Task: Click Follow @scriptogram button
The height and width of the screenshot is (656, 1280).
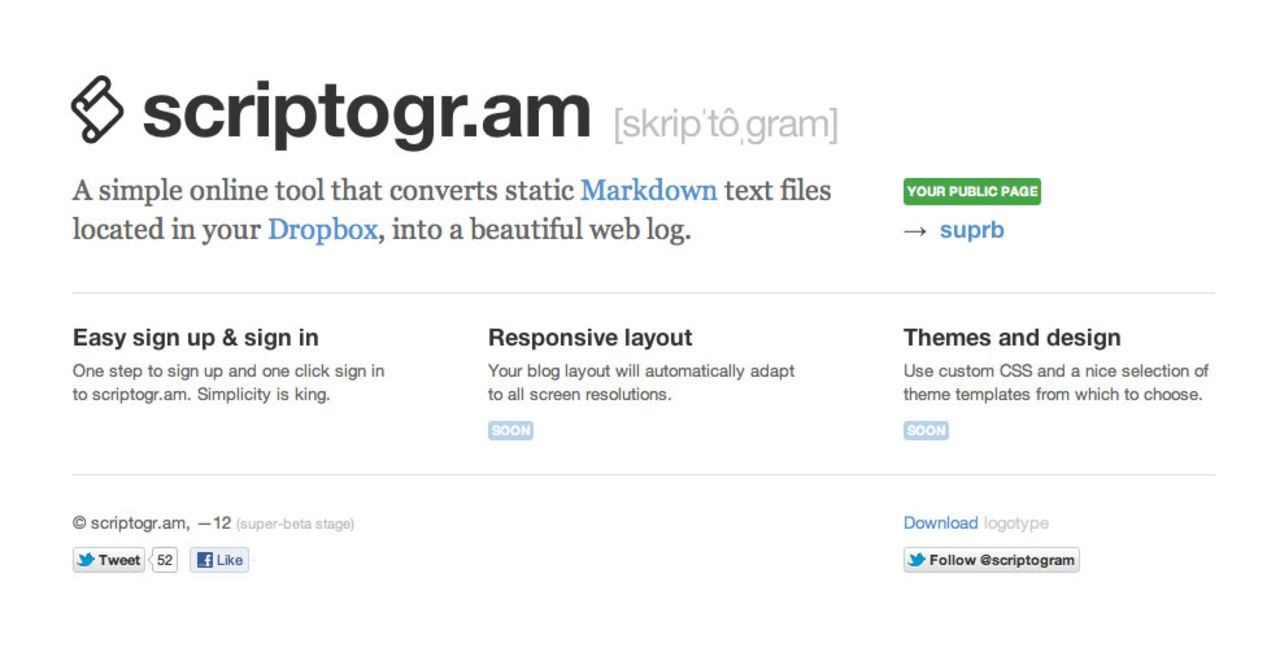Action: pyautogui.click(x=991, y=560)
